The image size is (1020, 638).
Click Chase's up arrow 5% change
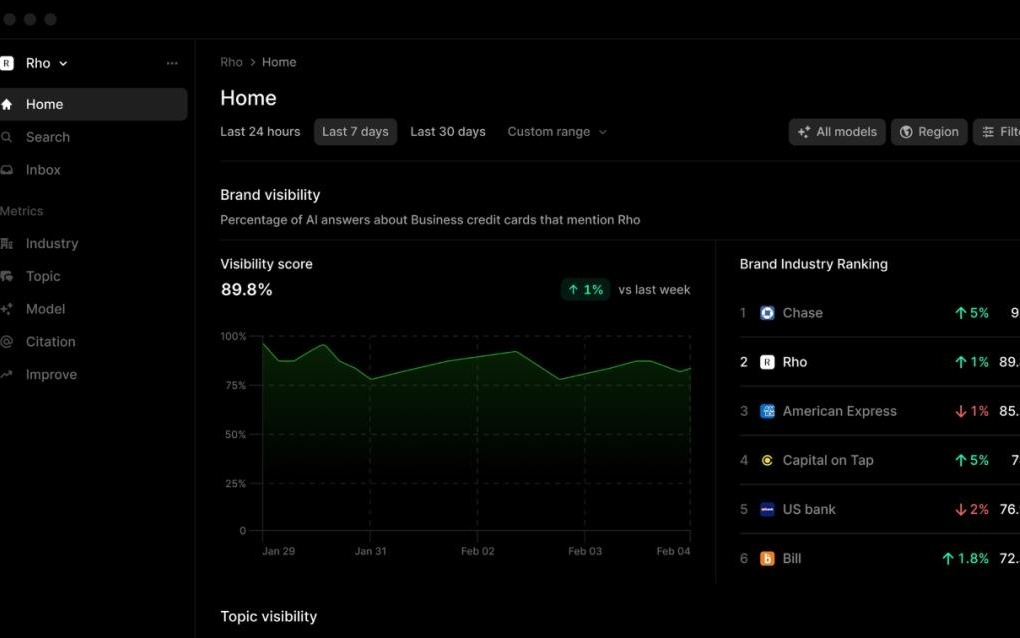(972, 313)
